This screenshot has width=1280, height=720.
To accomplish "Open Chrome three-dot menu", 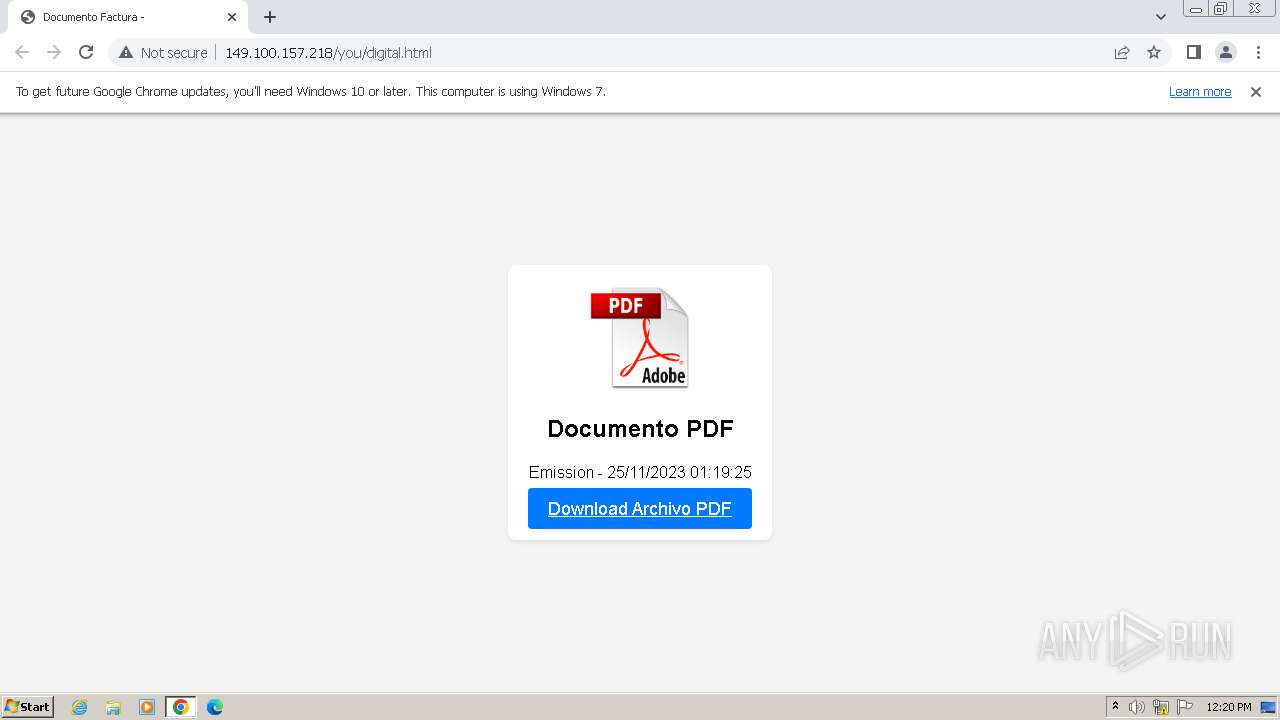I will click(x=1258, y=52).
